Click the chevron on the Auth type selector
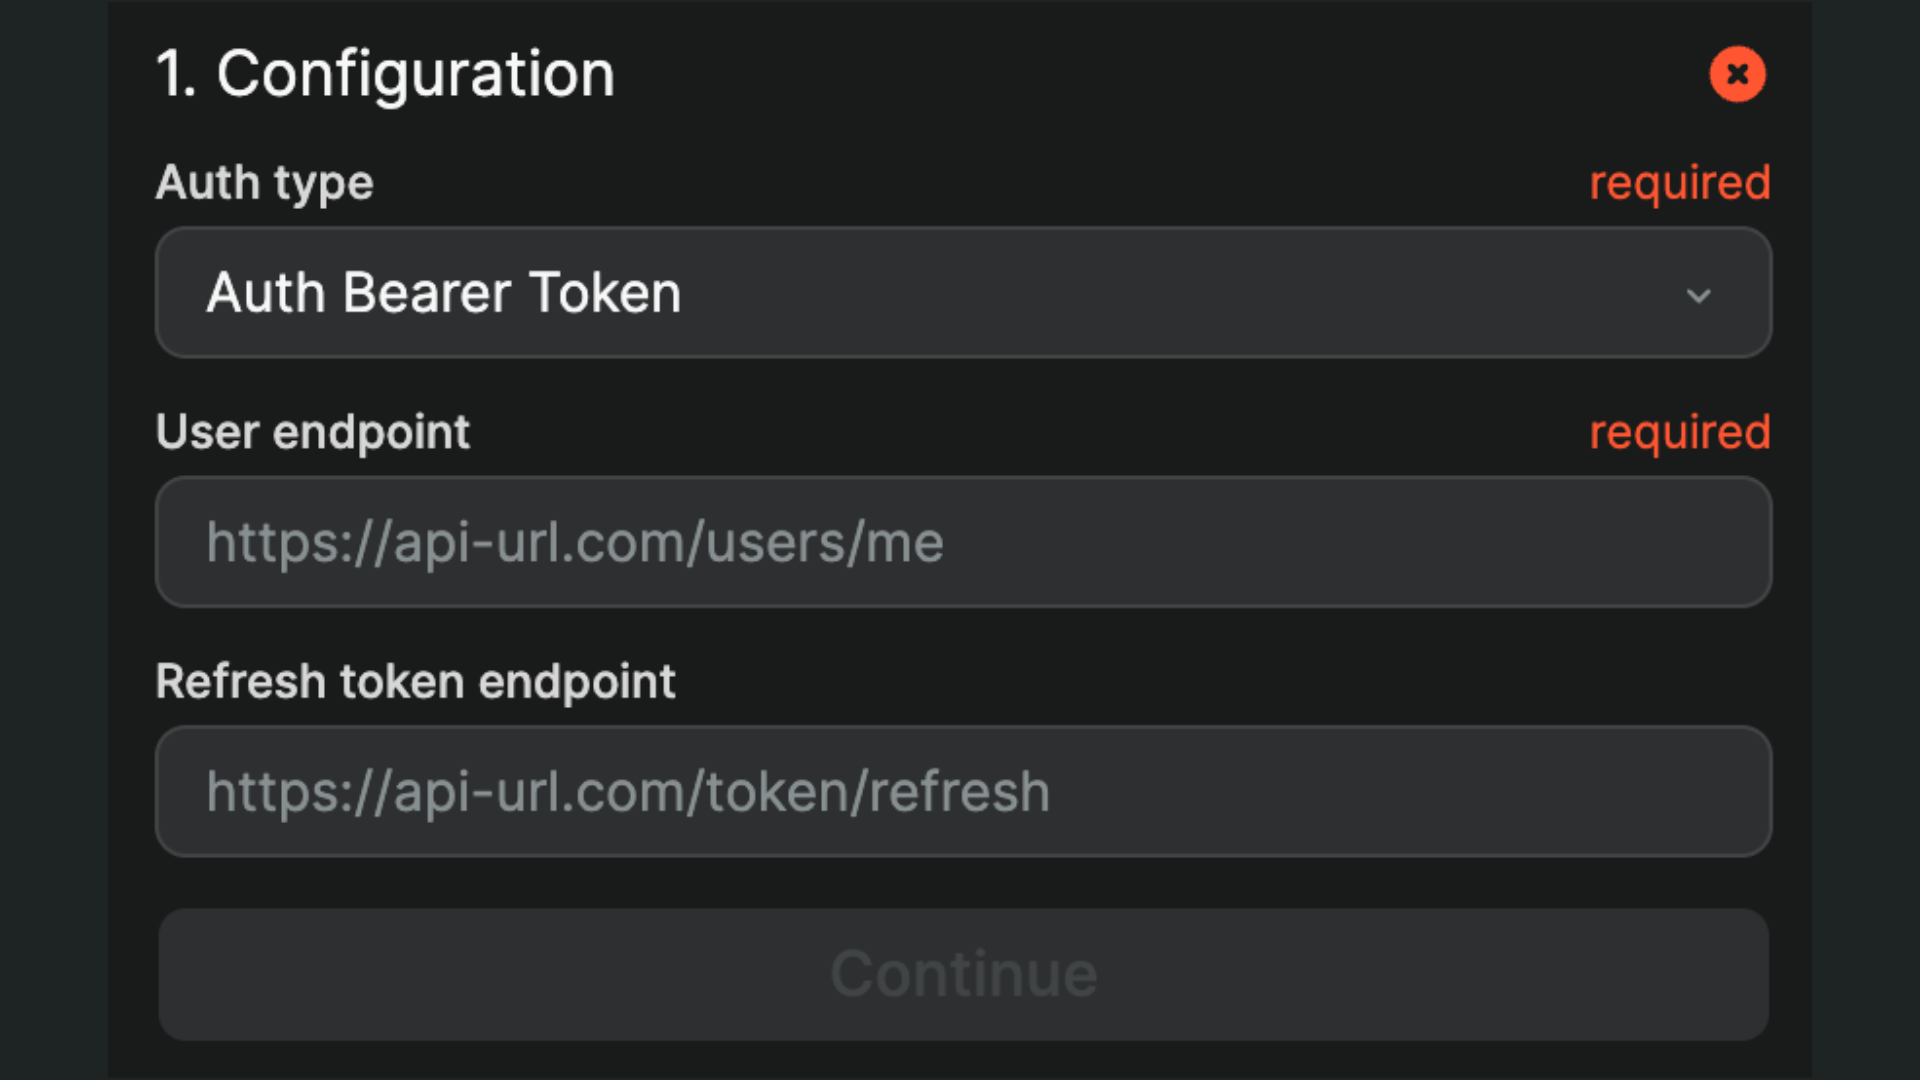This screenshot has width=1920, height=1080. (1700, 295)
